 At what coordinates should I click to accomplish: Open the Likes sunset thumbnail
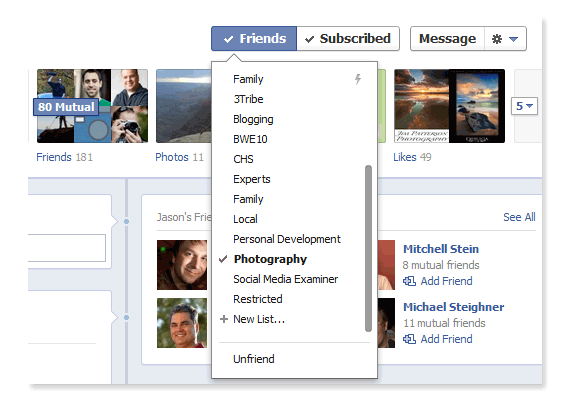pos(449,106)
